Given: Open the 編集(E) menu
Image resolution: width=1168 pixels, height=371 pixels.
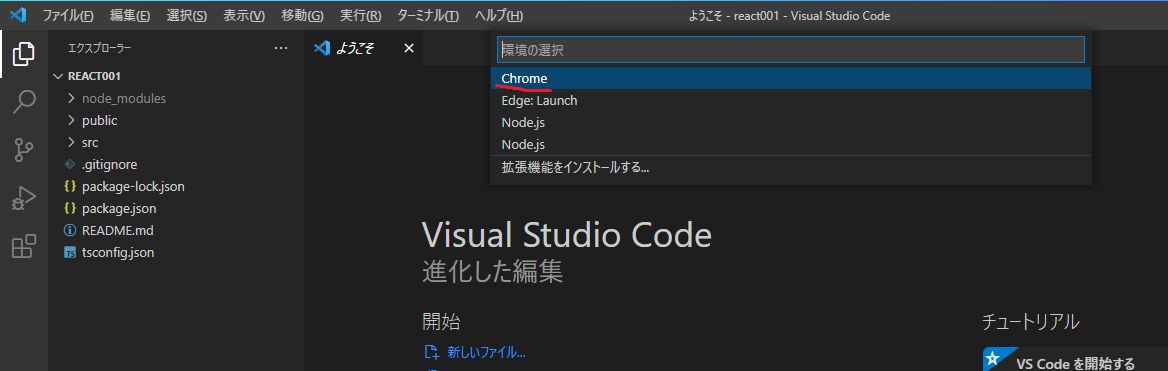Looking at the screenshot, I should (x=130, y=16).
